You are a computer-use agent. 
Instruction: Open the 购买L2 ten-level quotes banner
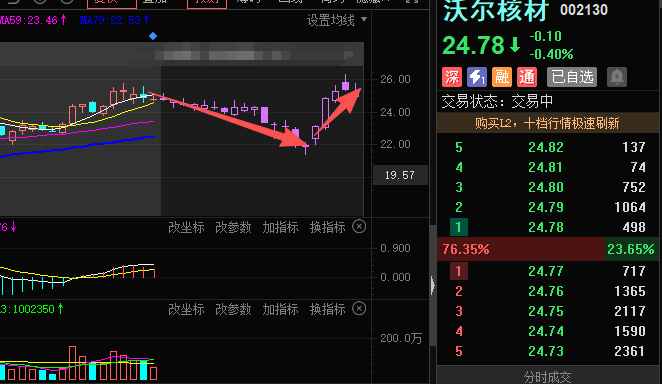point(547,123)
